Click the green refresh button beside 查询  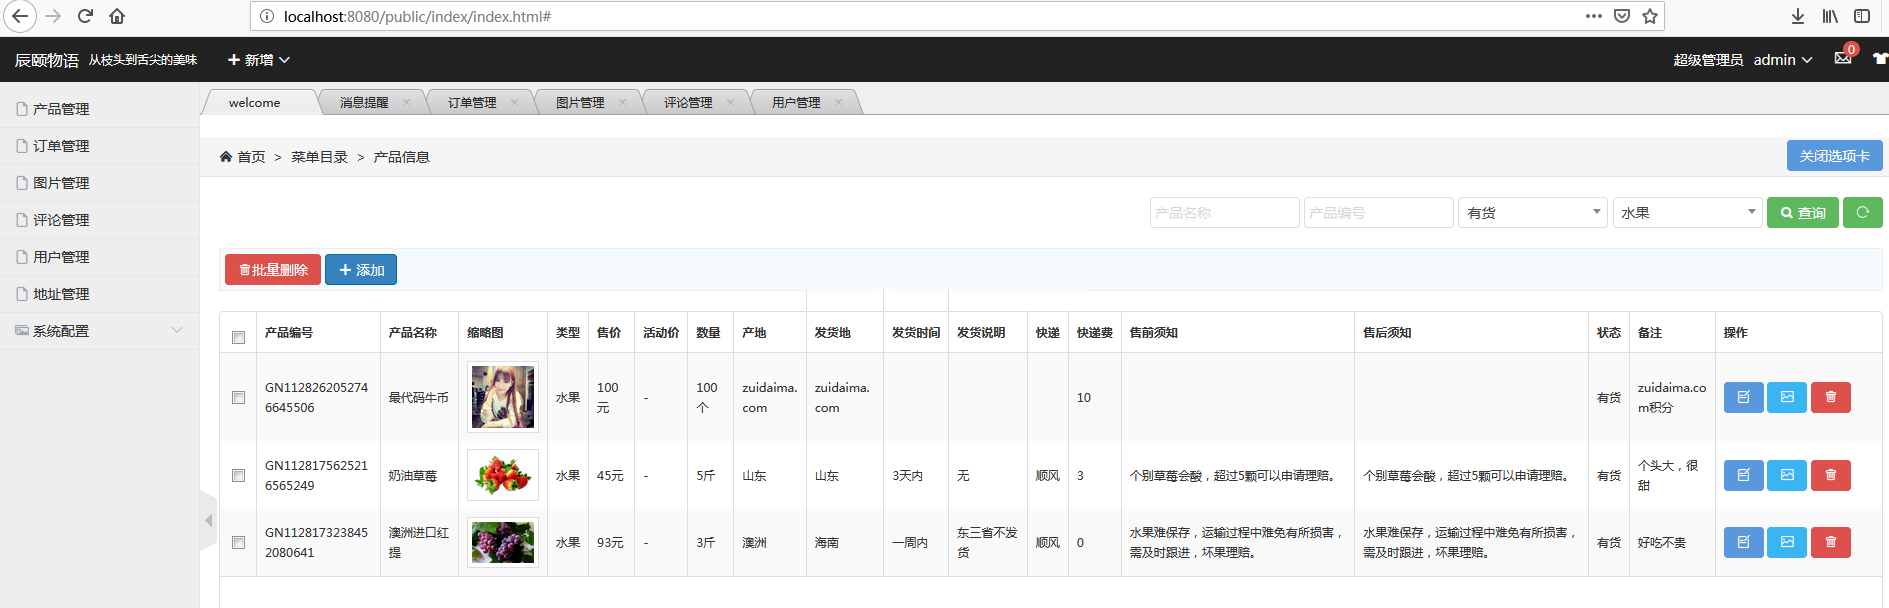click(x=1863, y=212)
